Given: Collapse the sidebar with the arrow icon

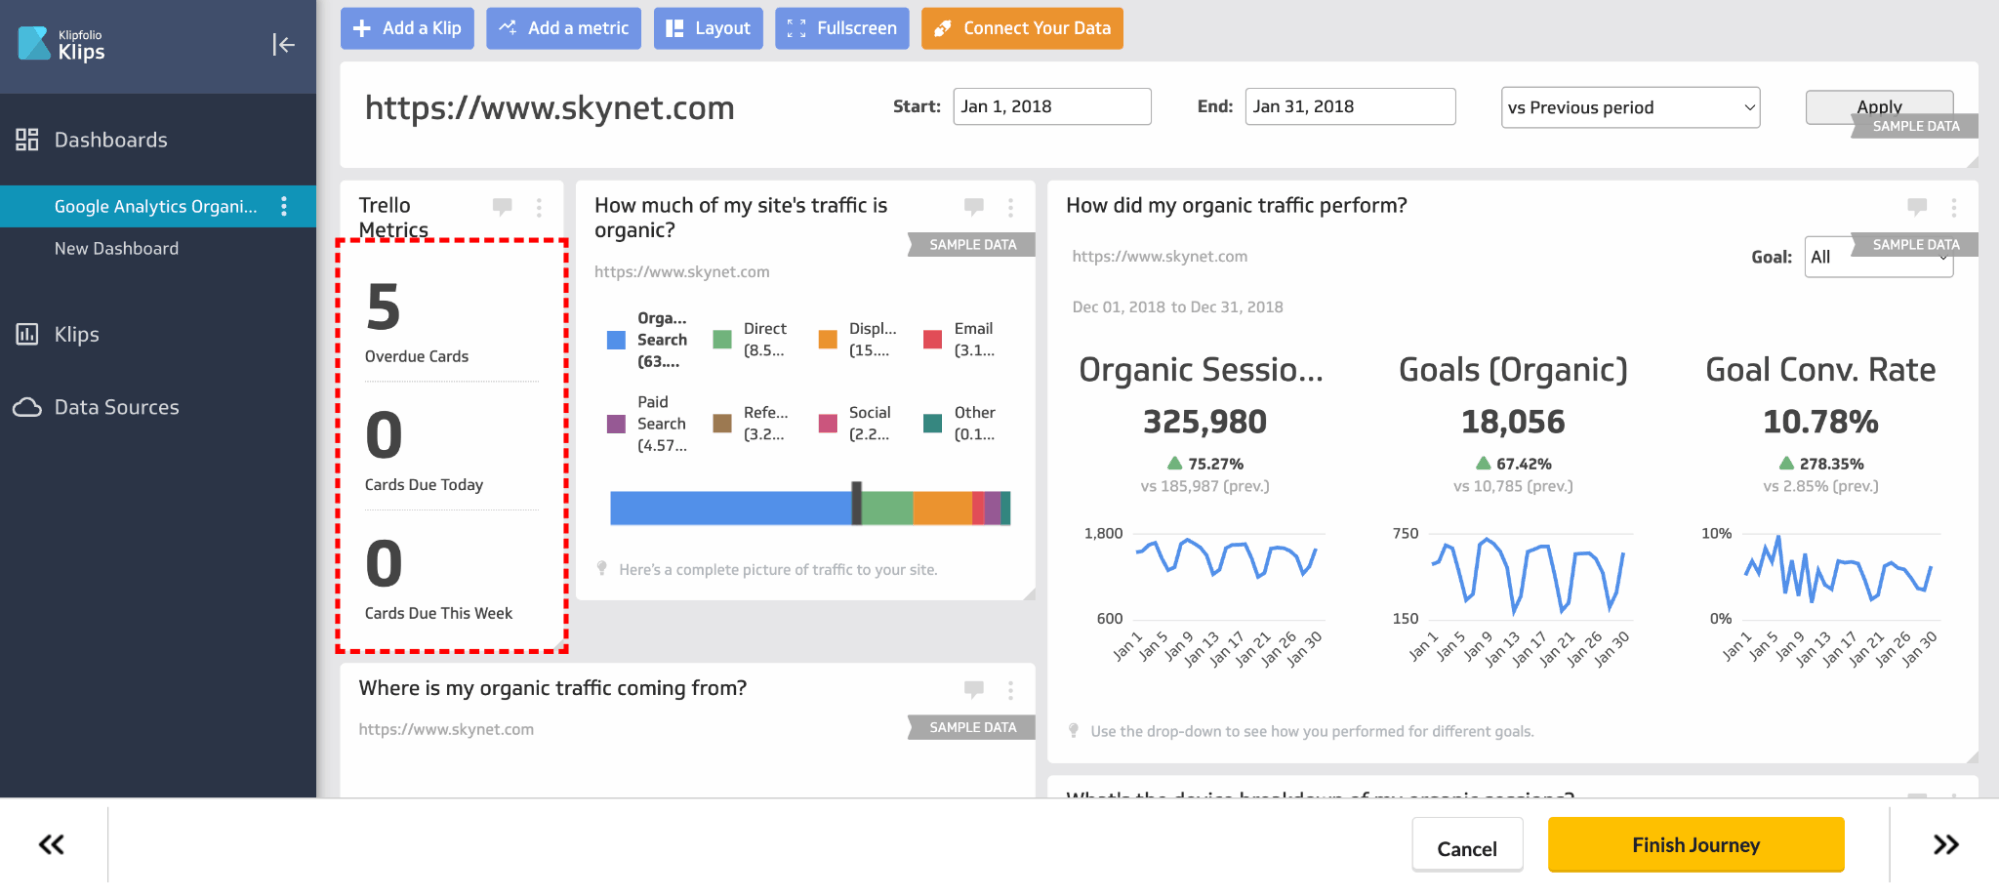Looking at the screenshot, I should coord(283,44).
